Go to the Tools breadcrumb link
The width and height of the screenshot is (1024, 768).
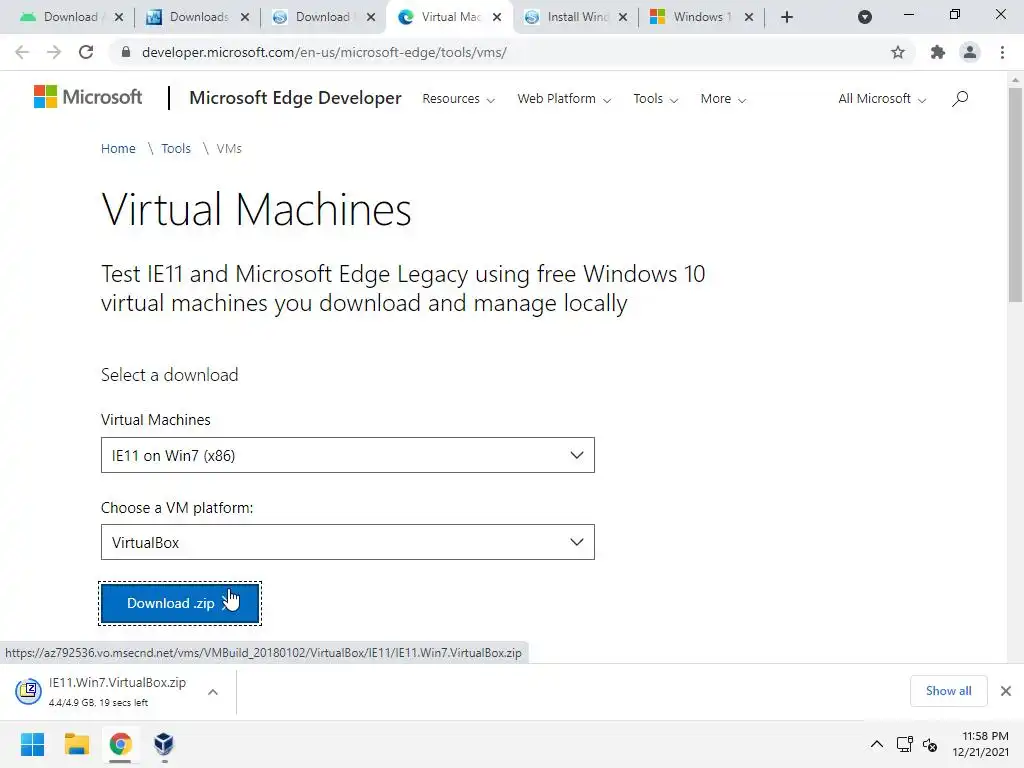click(176, 149)
